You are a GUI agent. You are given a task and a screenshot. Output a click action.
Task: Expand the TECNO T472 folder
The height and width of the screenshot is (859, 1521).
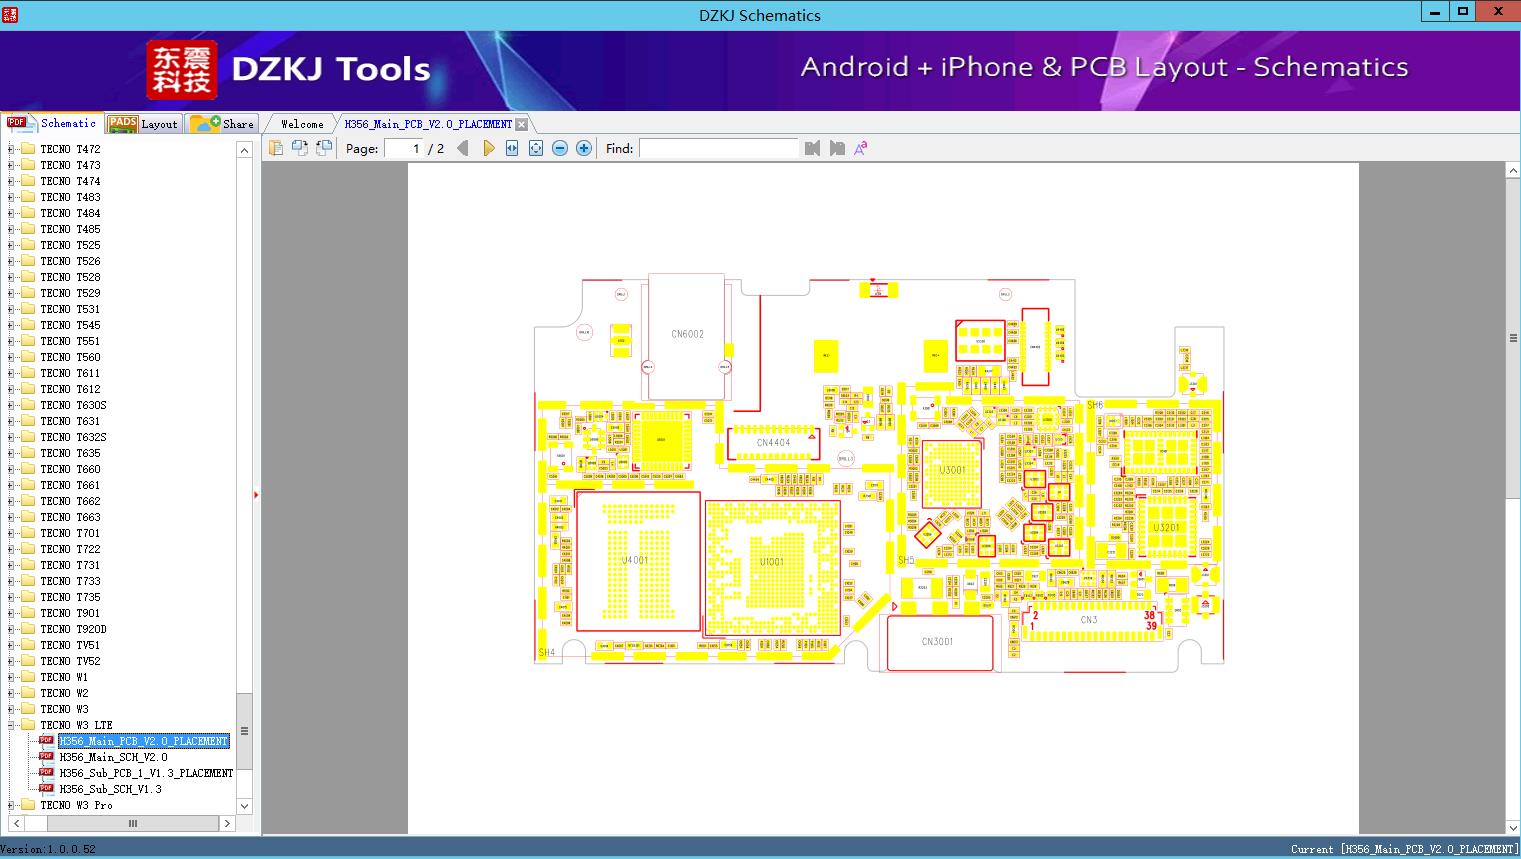click(11, 149)
